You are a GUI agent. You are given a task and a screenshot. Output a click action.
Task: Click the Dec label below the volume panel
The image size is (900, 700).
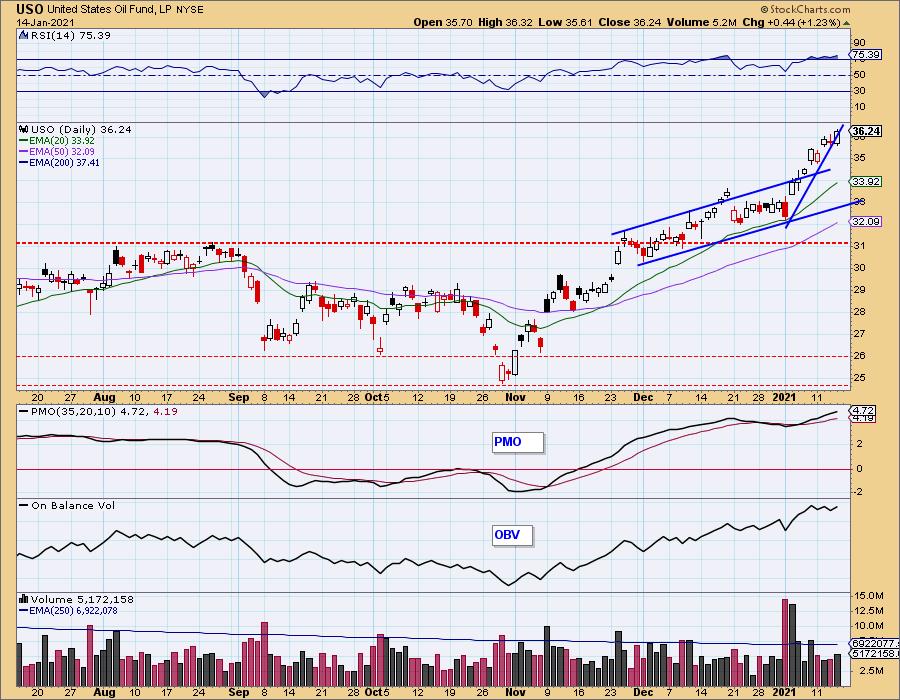coord(643,693)
